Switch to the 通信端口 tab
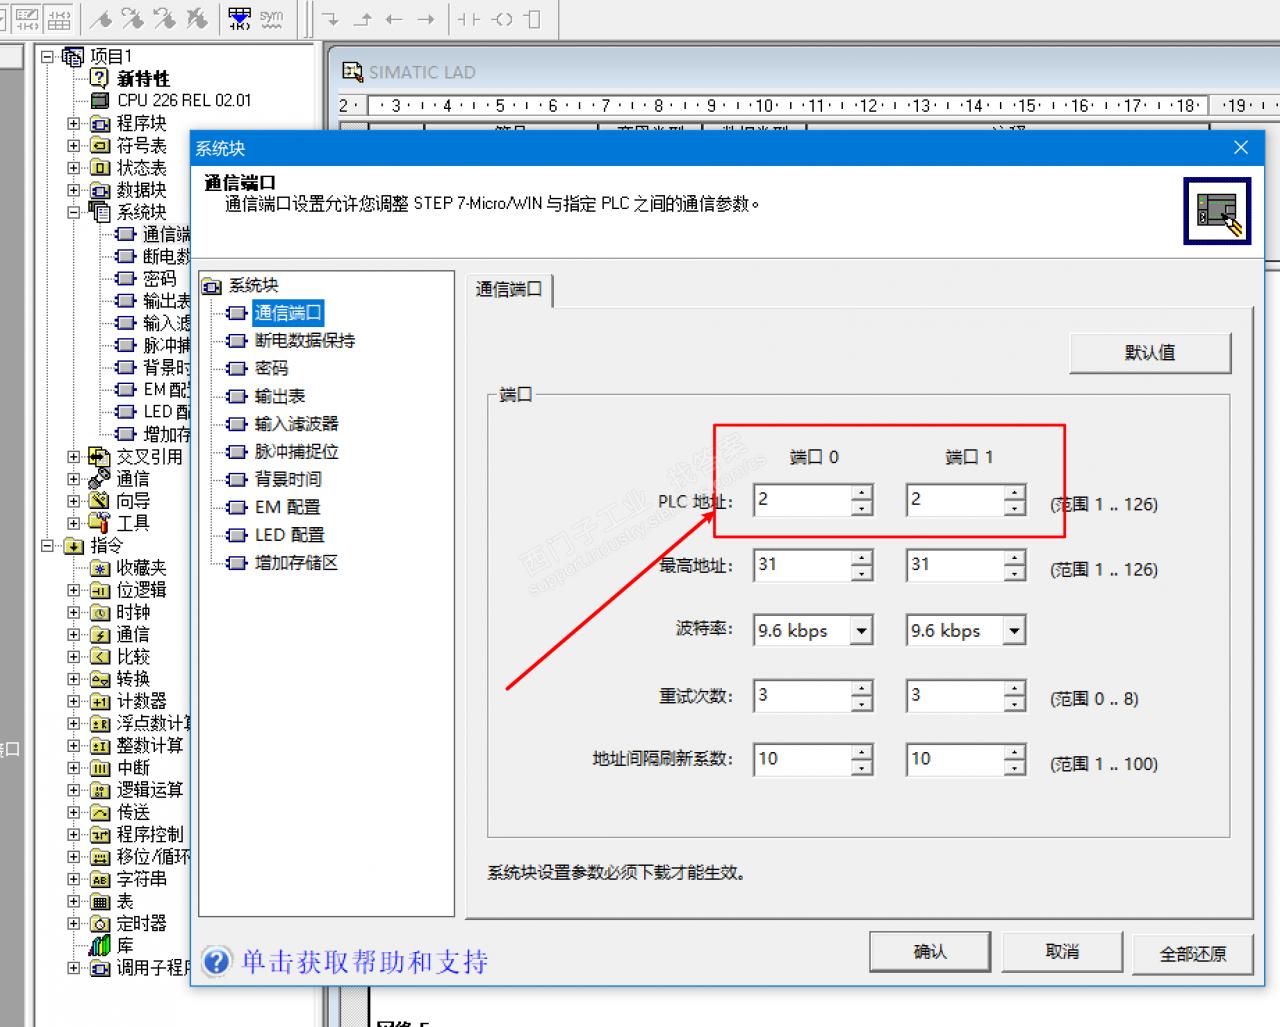The image size is (1280, 1027). (x=509, y=289)
